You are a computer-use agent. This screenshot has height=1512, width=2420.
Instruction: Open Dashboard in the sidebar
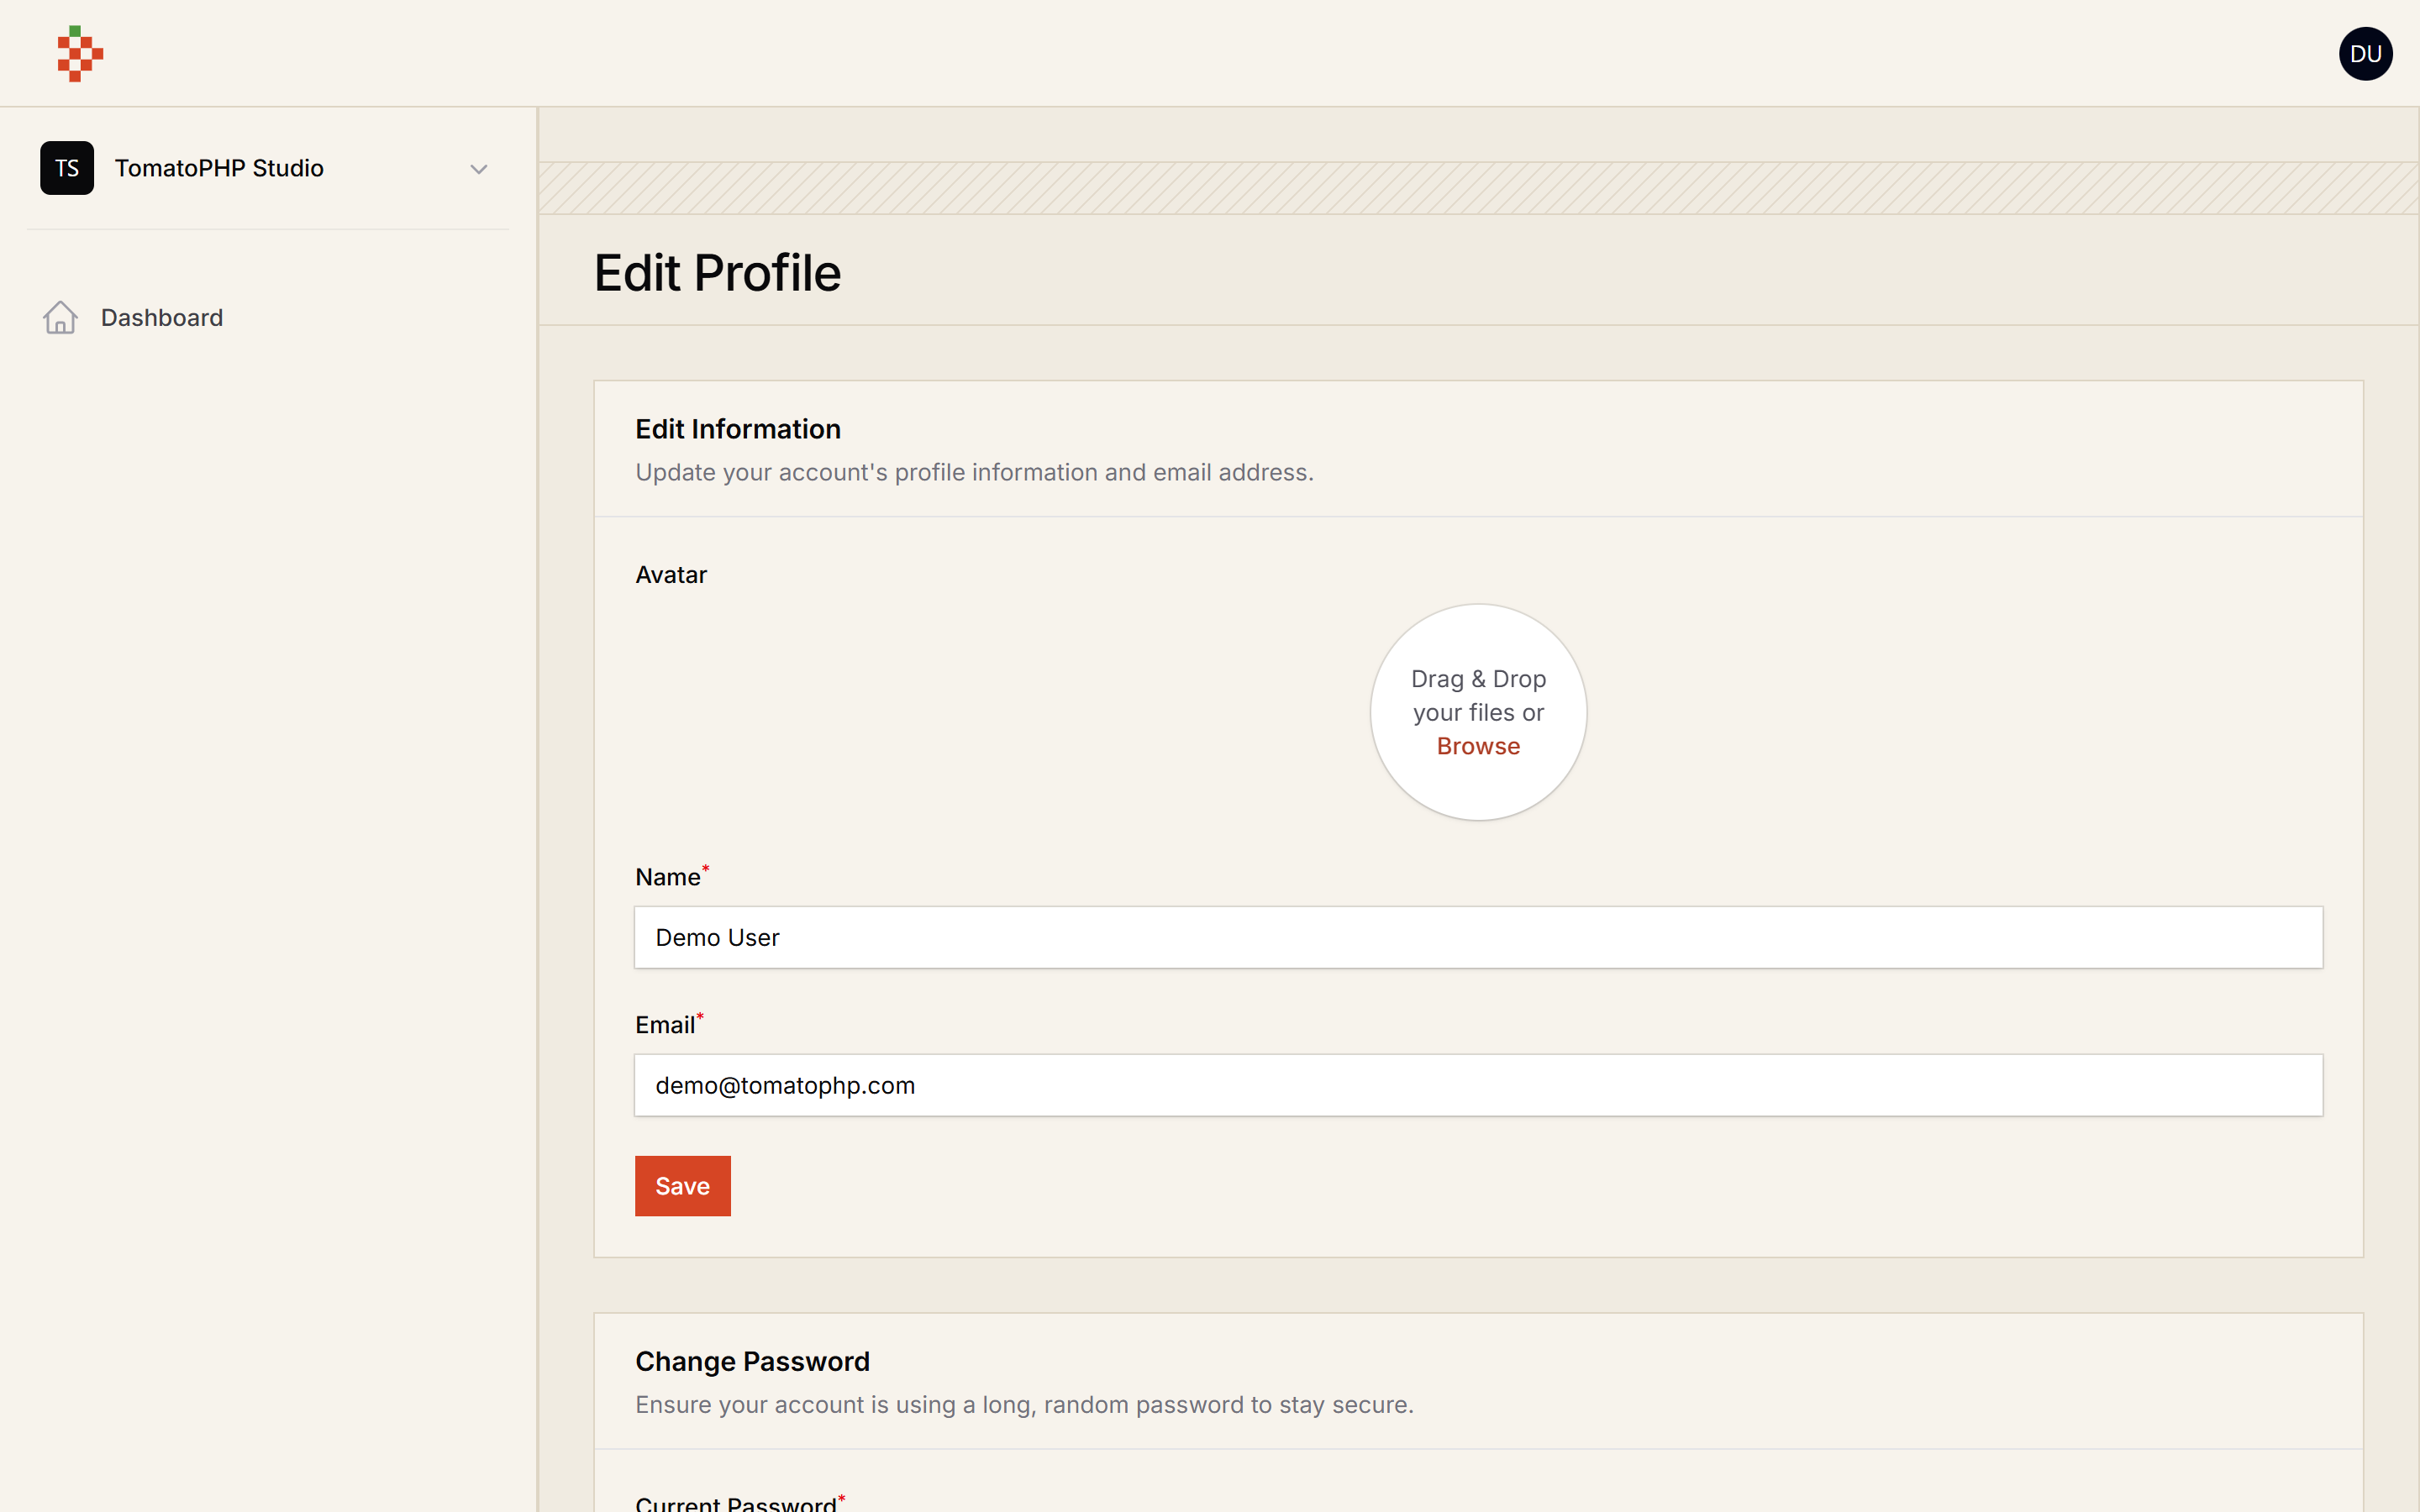point(162,318)
